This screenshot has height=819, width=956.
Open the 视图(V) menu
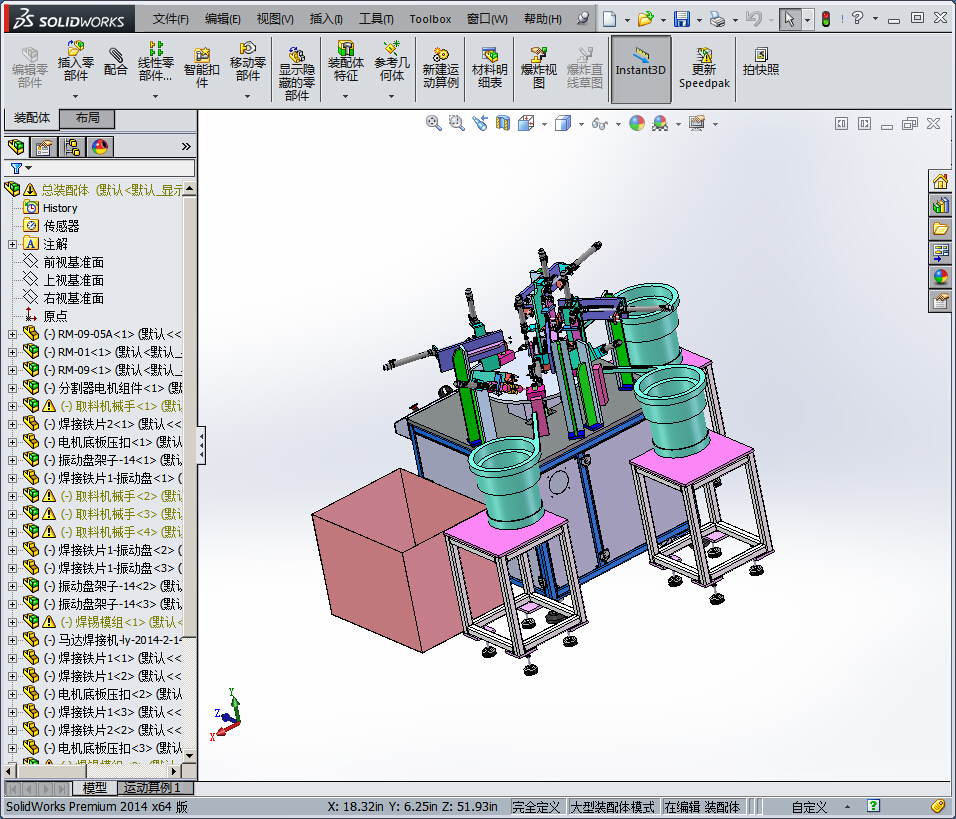pyautogui.click(x=275, y=19)
